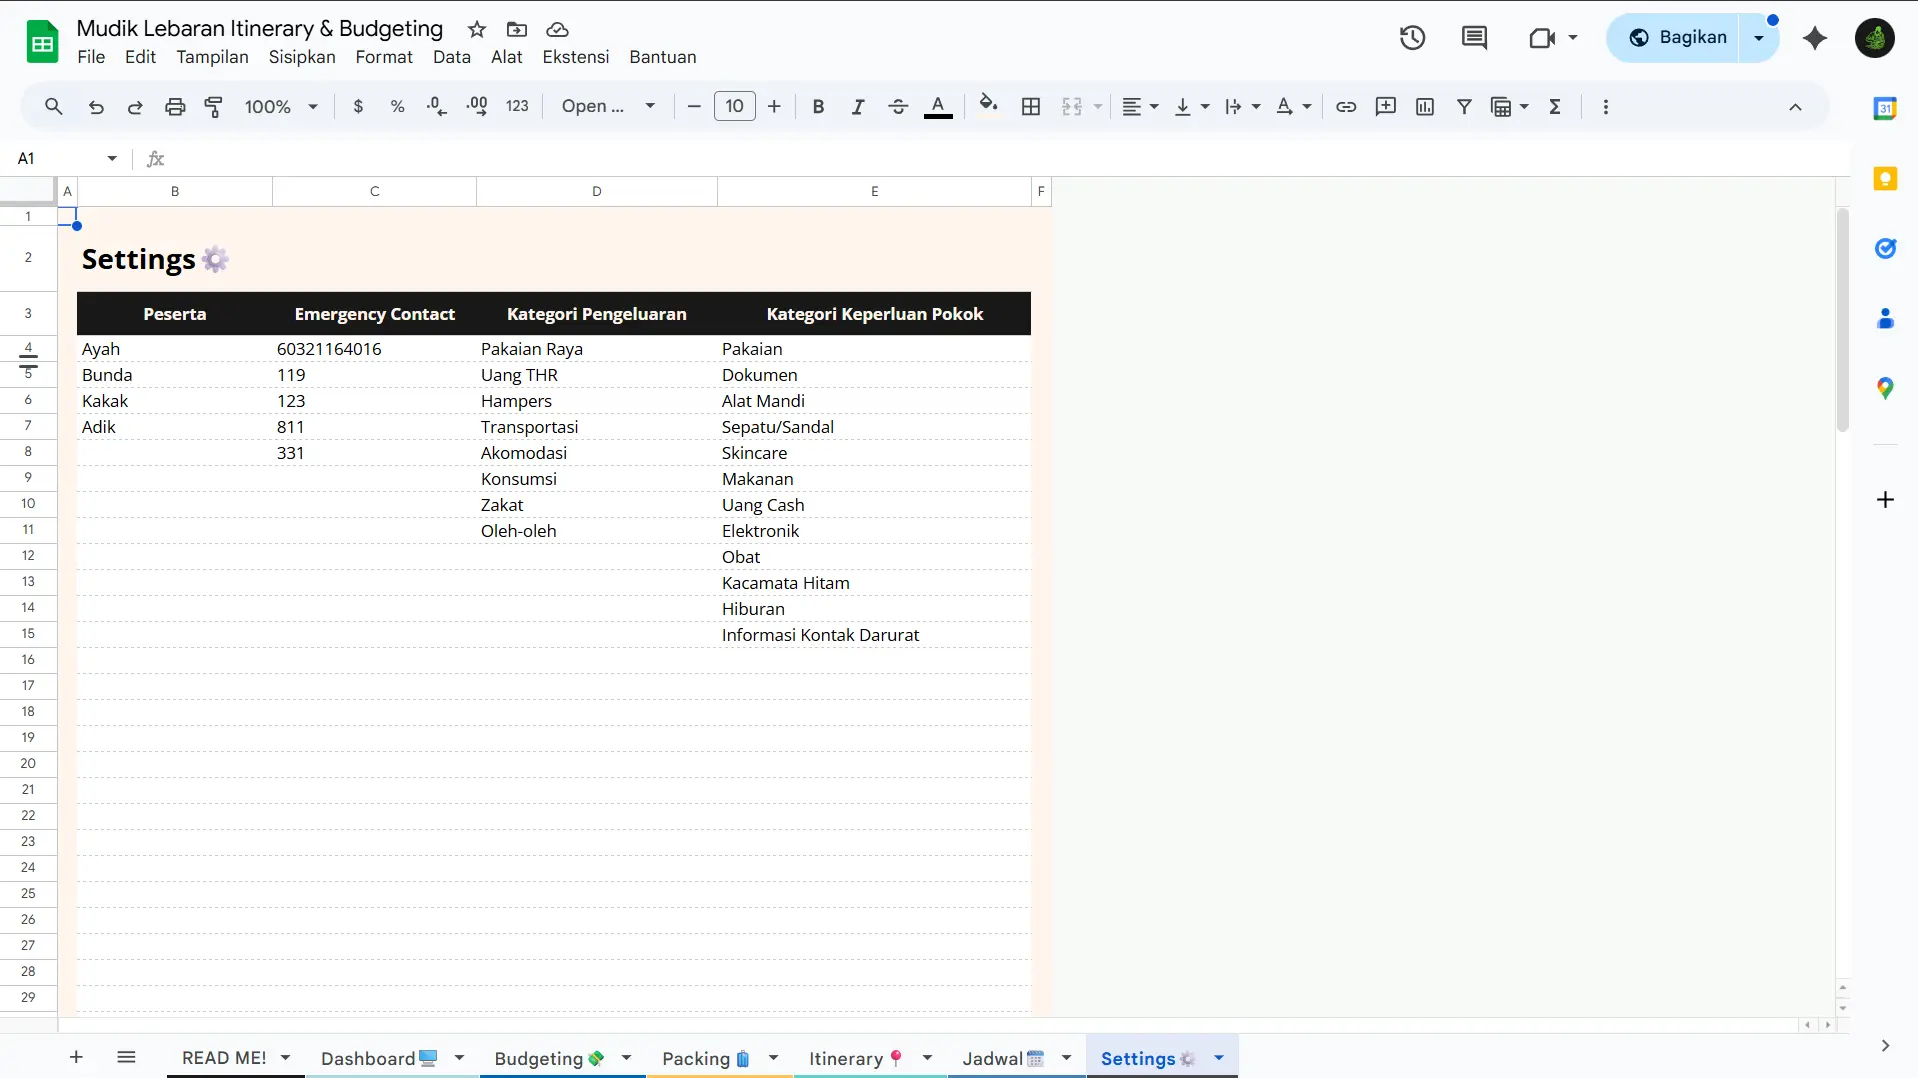The image size is (1918, 1078).
Task: Open the name box dropdown next to A1
Action: (111, 158)
